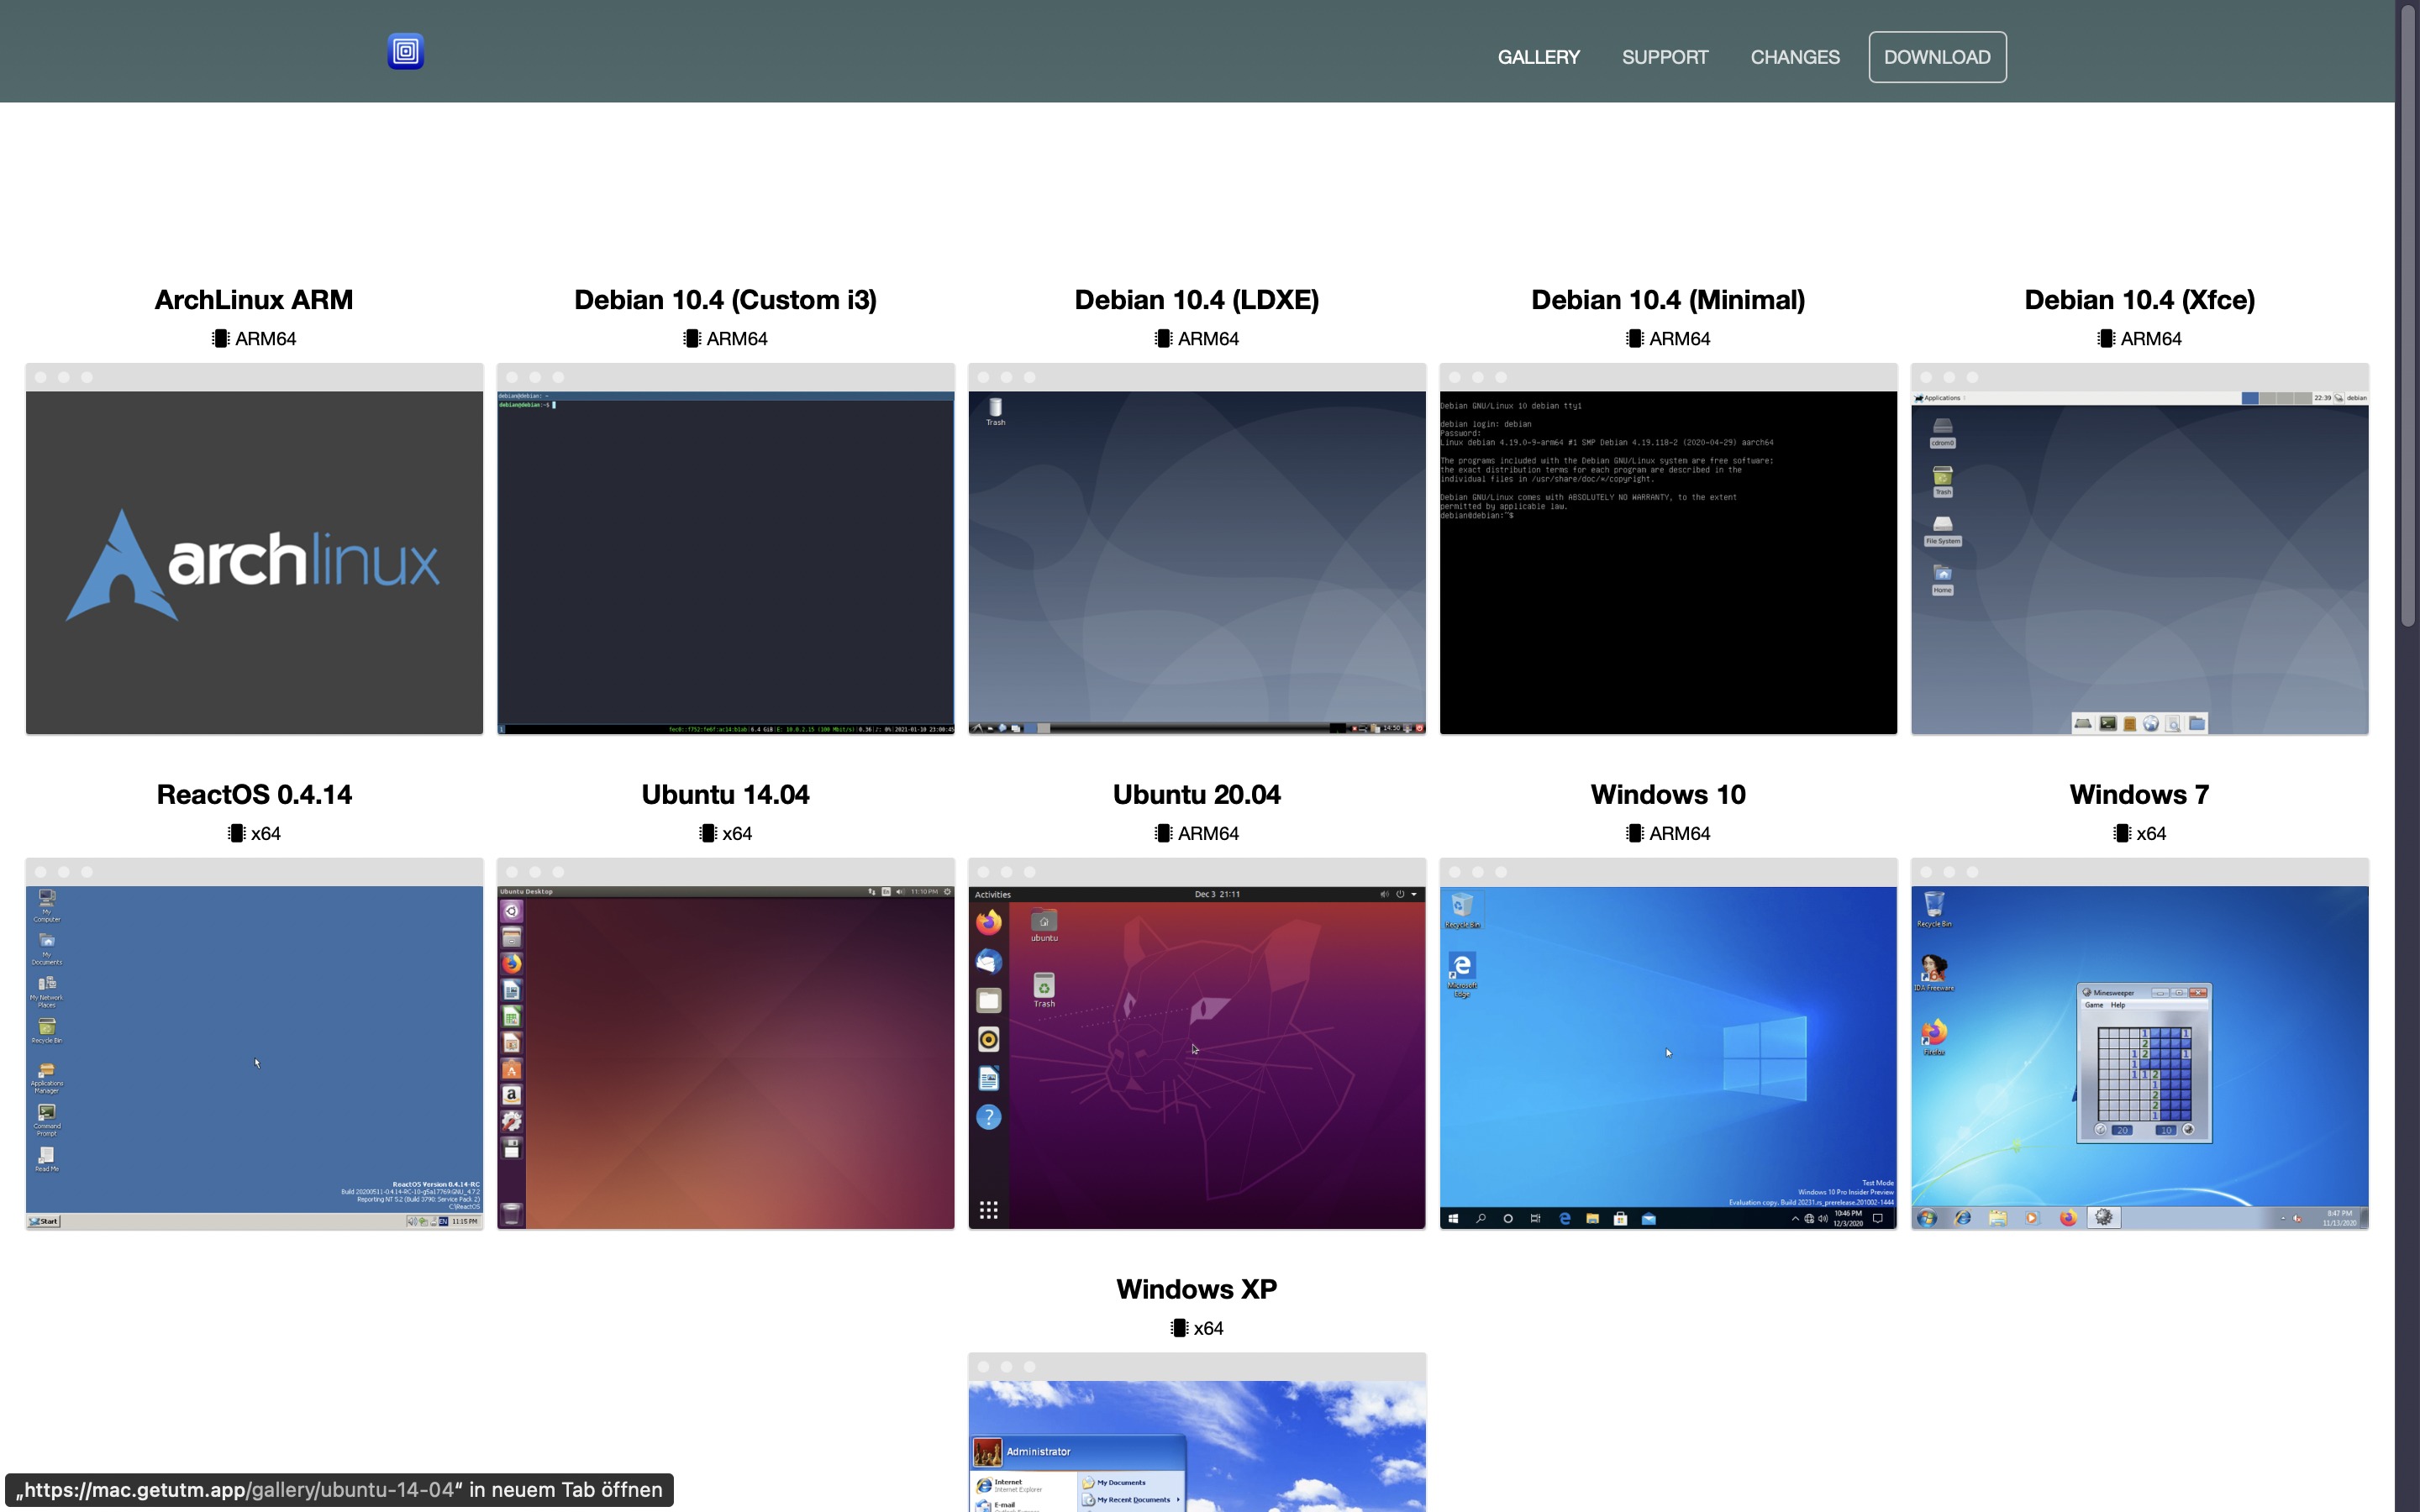Click the Windows XP screenshot thumbnail
2420x1512 pixels.
(1196, 1445)
